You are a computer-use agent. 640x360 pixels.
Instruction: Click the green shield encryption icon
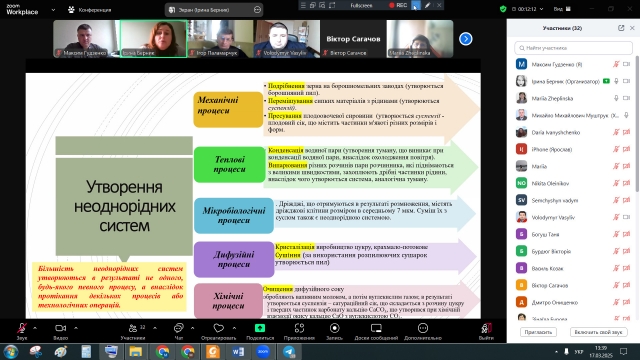point(503,9)
